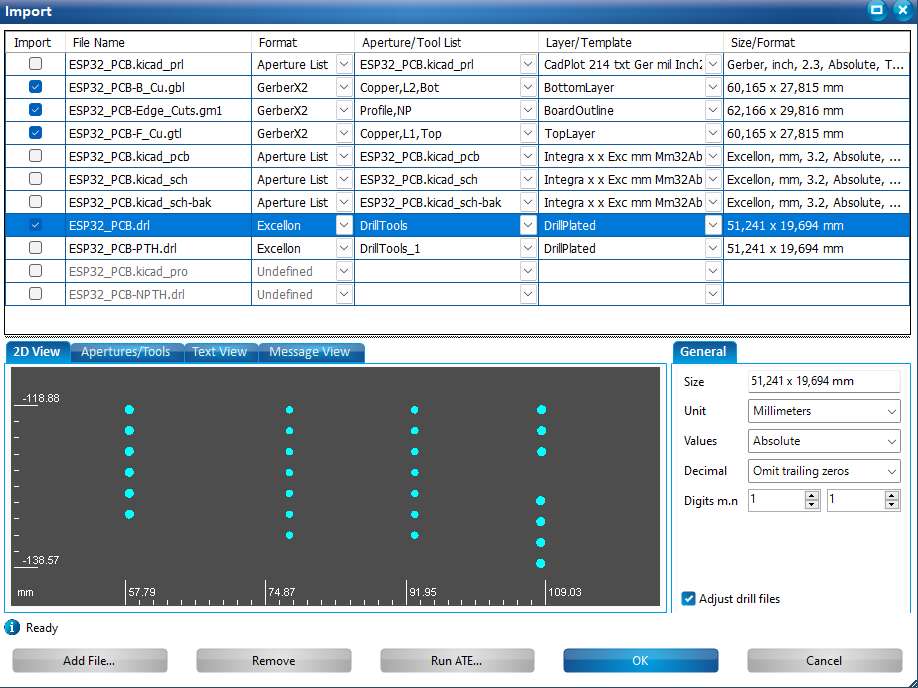Close the Import dialog with X icon
The height and width of the screenshot is (688, 918).
[x=903, y=10]
